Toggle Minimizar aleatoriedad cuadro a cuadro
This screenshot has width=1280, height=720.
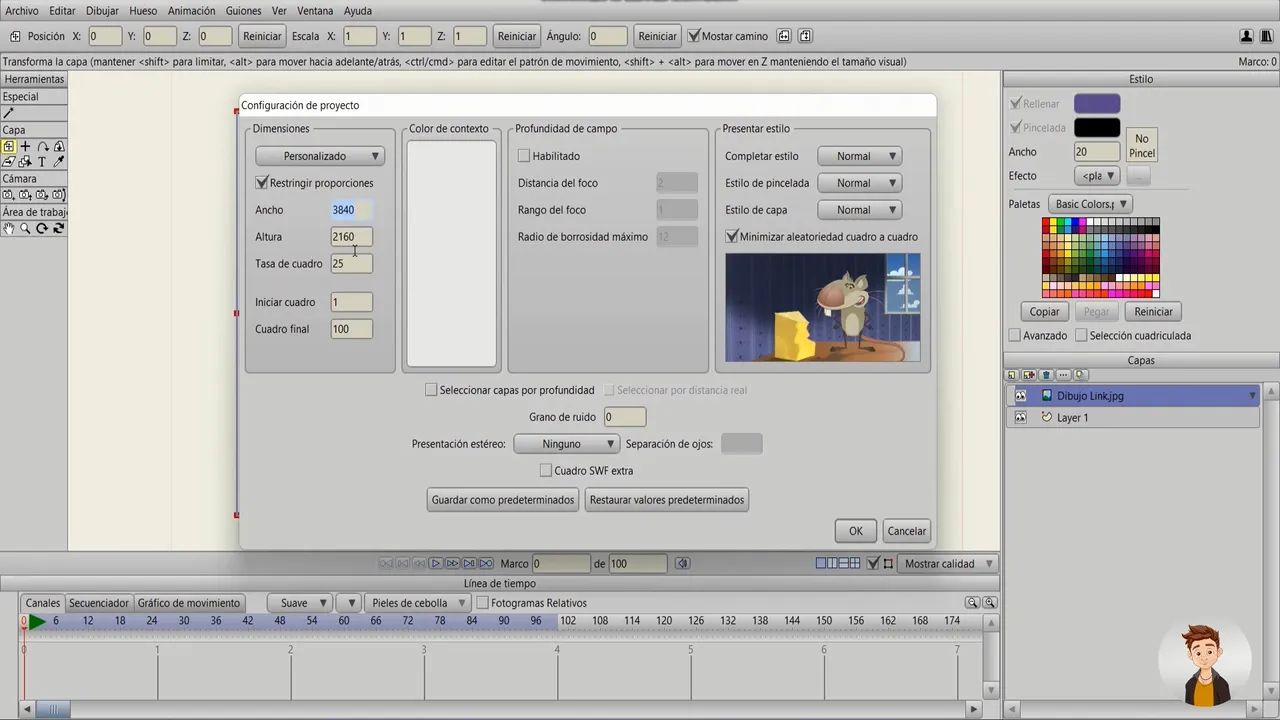click(732, 237)
